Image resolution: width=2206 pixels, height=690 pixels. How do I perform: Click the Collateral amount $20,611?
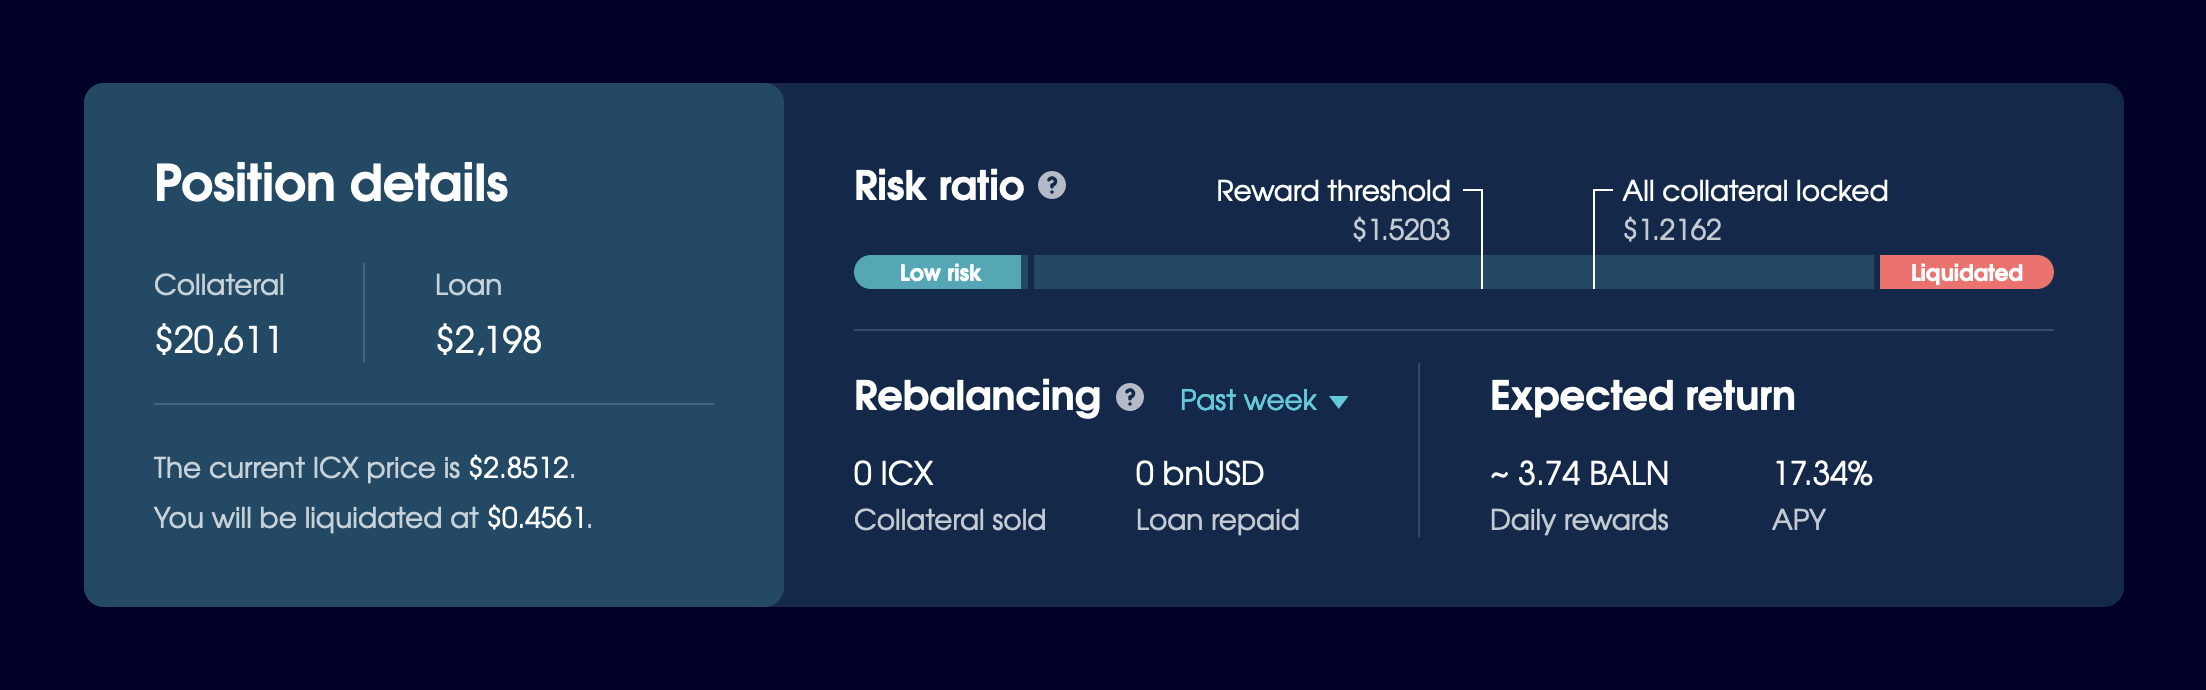pos(218,340)
